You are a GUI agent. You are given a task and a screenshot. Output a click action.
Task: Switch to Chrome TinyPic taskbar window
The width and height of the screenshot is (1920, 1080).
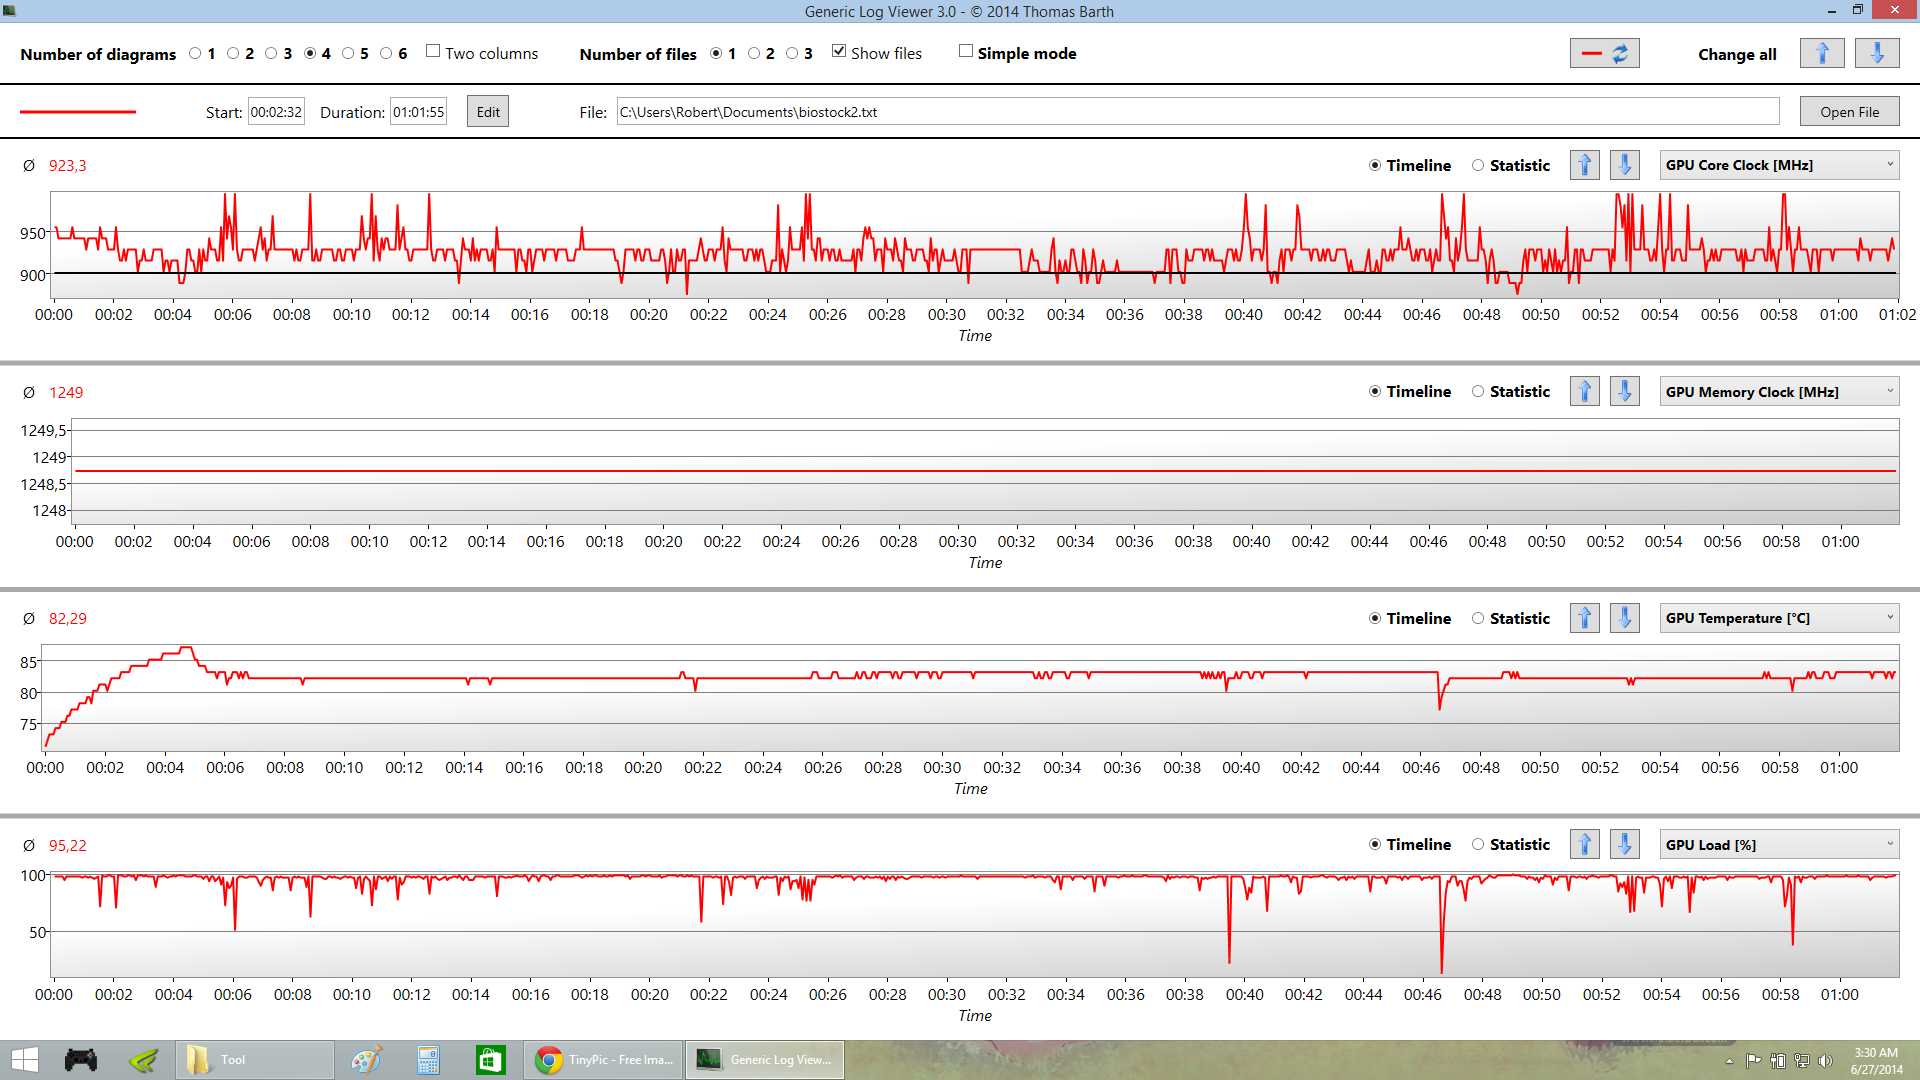pyautogui.click(x=604, y=1060)
